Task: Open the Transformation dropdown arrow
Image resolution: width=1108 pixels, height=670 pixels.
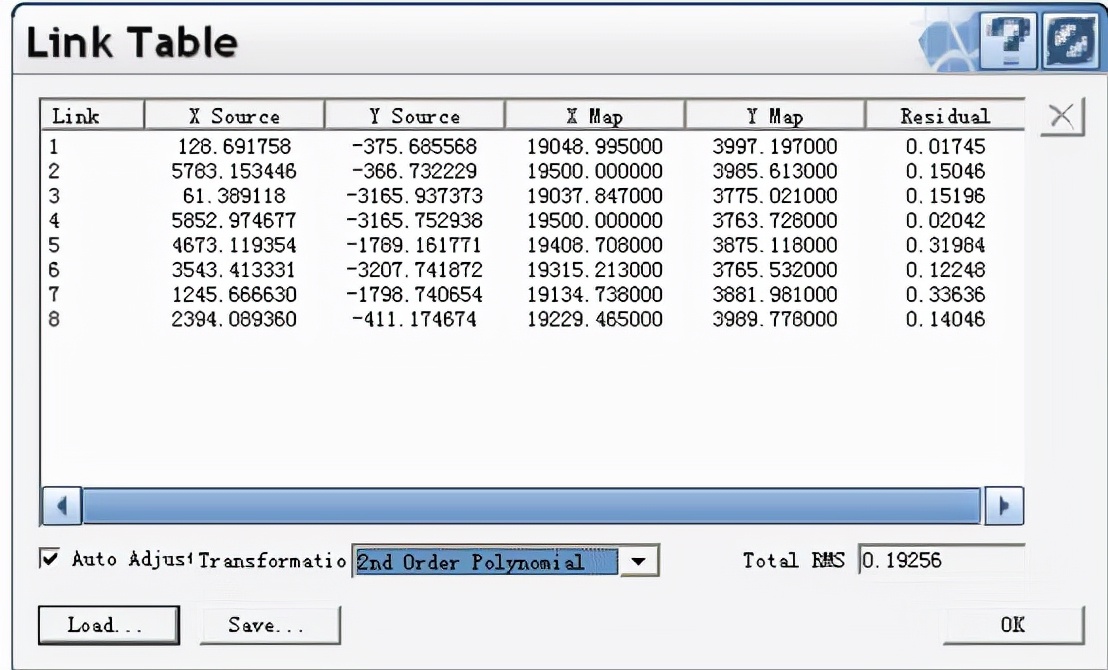Action: (639, 562)
